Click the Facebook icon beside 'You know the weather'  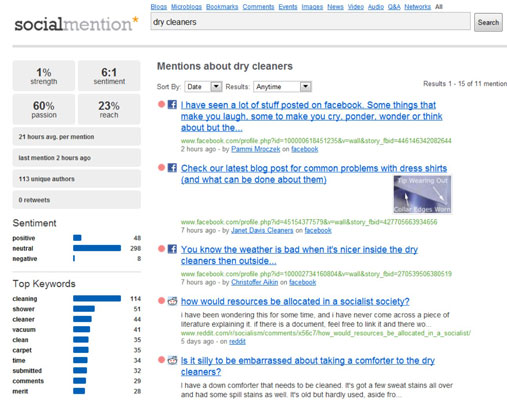coord(172,249)
